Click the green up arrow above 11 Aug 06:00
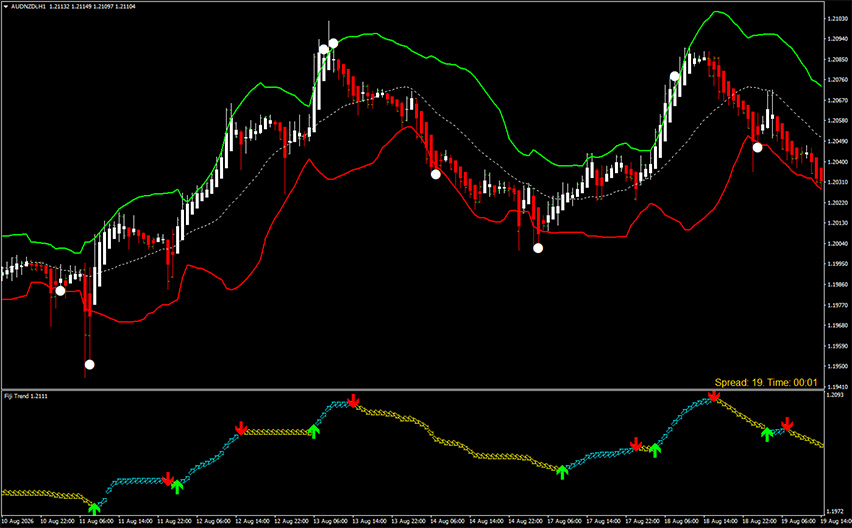The width and height of the screenshot is (852, 528). point(95,509)
